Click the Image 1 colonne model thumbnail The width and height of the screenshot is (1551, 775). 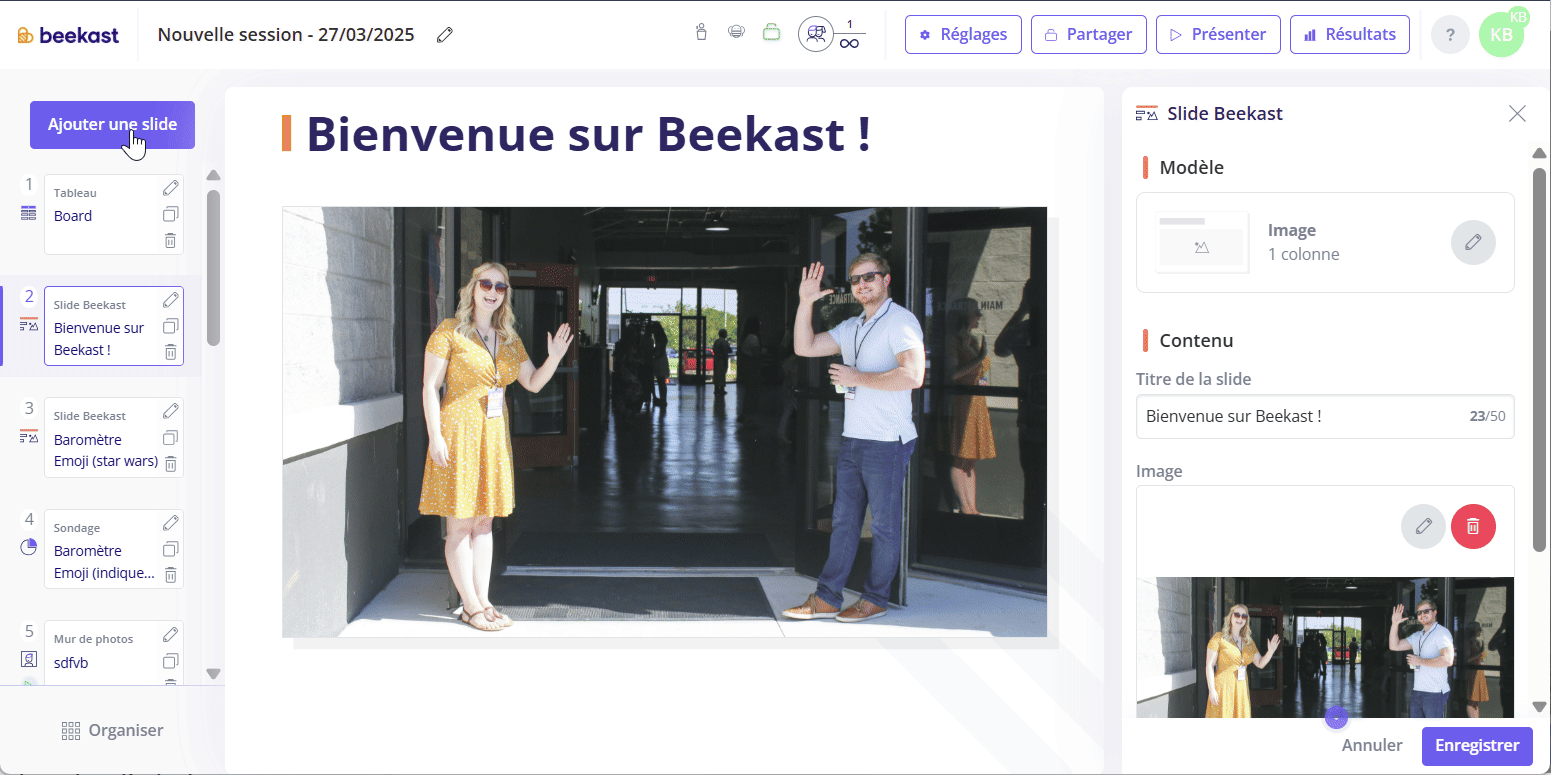1202,242
